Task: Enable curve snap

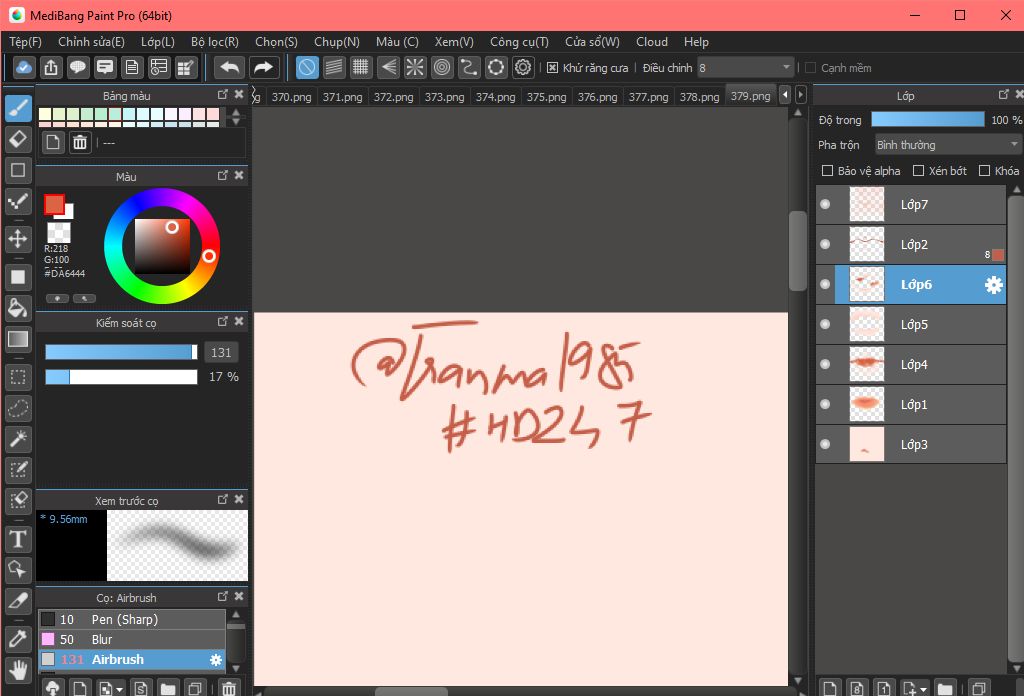Action: (469, 67)
